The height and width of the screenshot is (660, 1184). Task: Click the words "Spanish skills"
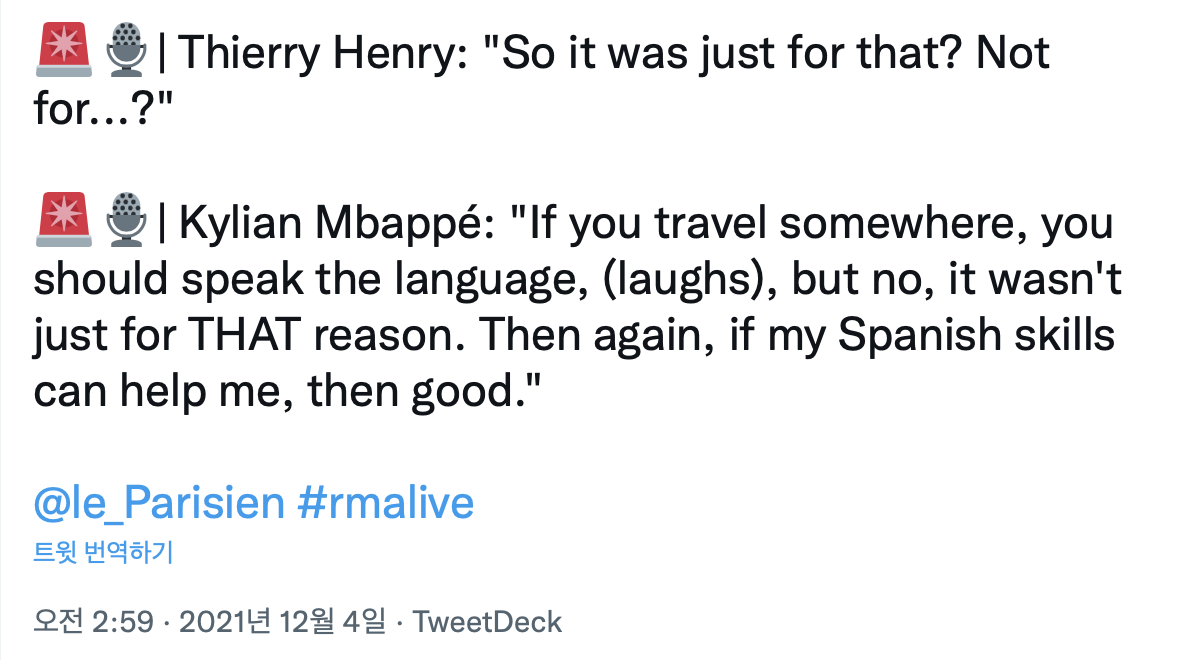coord(976,336)
